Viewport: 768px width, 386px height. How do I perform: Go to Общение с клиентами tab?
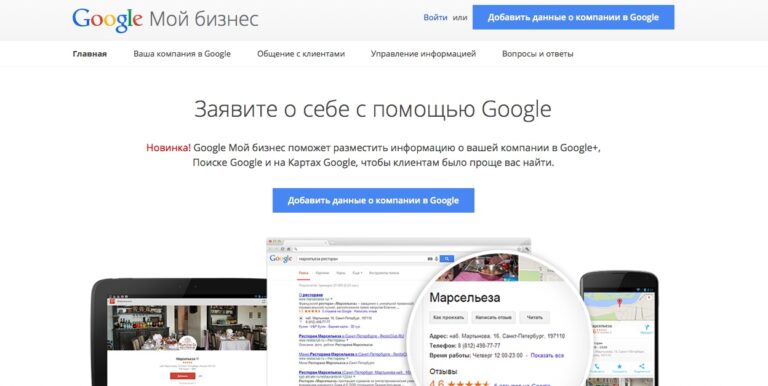coord(301,54)
